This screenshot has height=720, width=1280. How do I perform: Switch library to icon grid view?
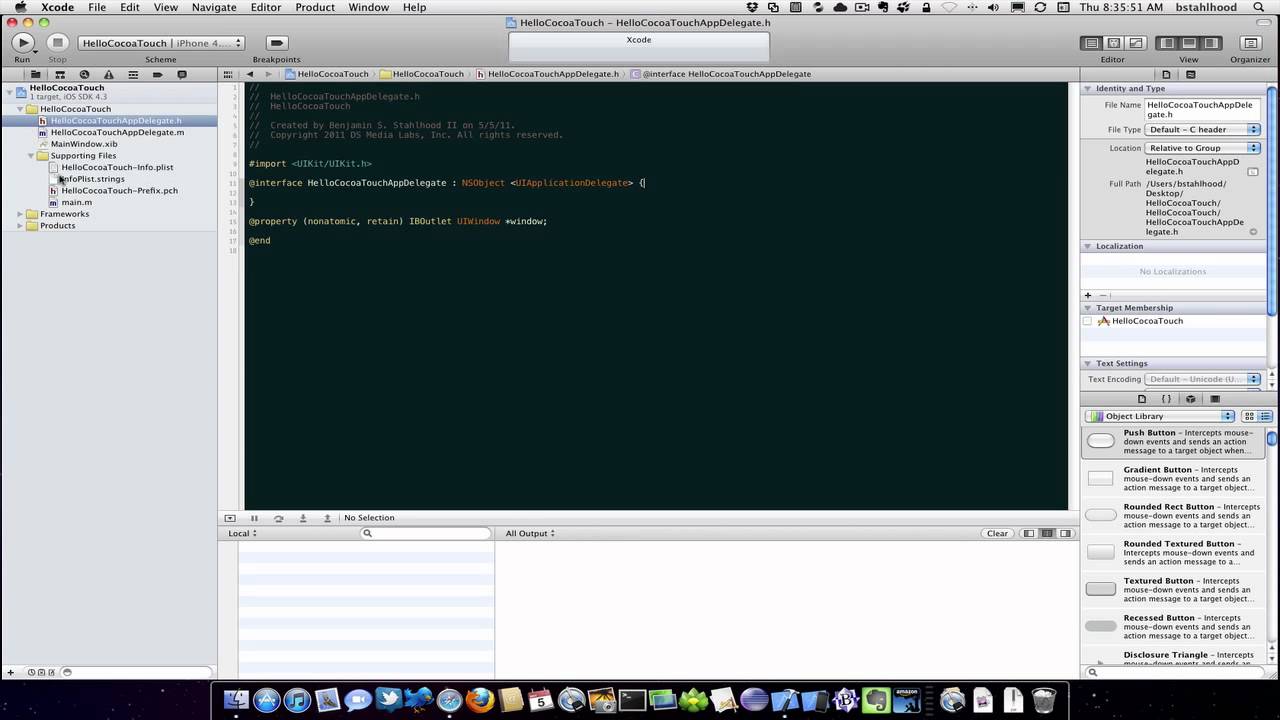click(x=1249, y=416)
